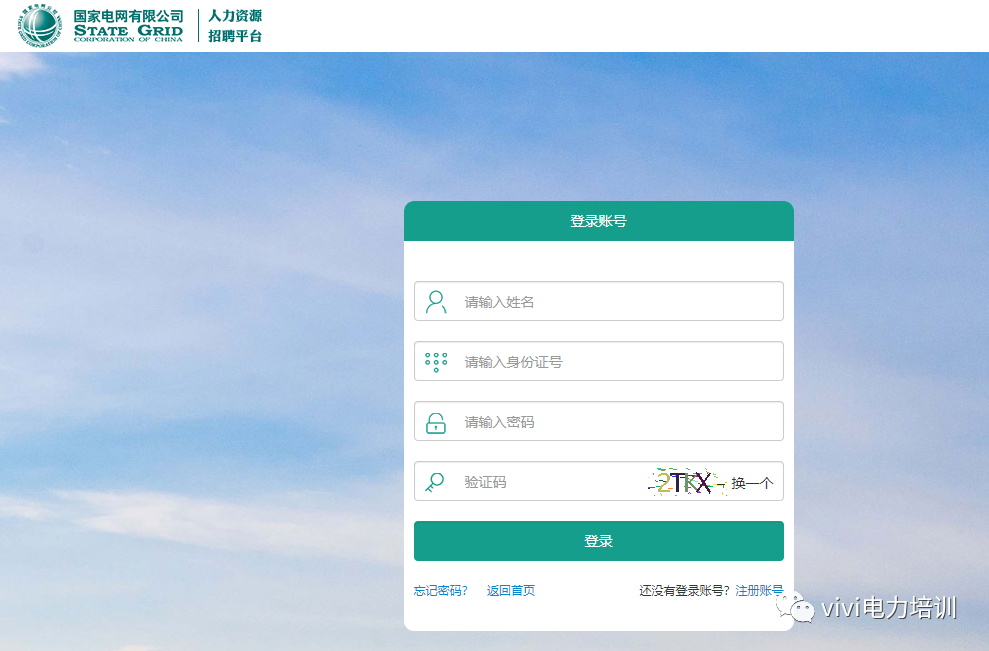Image resolution: width=989 pixels, height=651 pixels.
Task: Click the State Grid globe logo
Action: [x=40, y=26]
